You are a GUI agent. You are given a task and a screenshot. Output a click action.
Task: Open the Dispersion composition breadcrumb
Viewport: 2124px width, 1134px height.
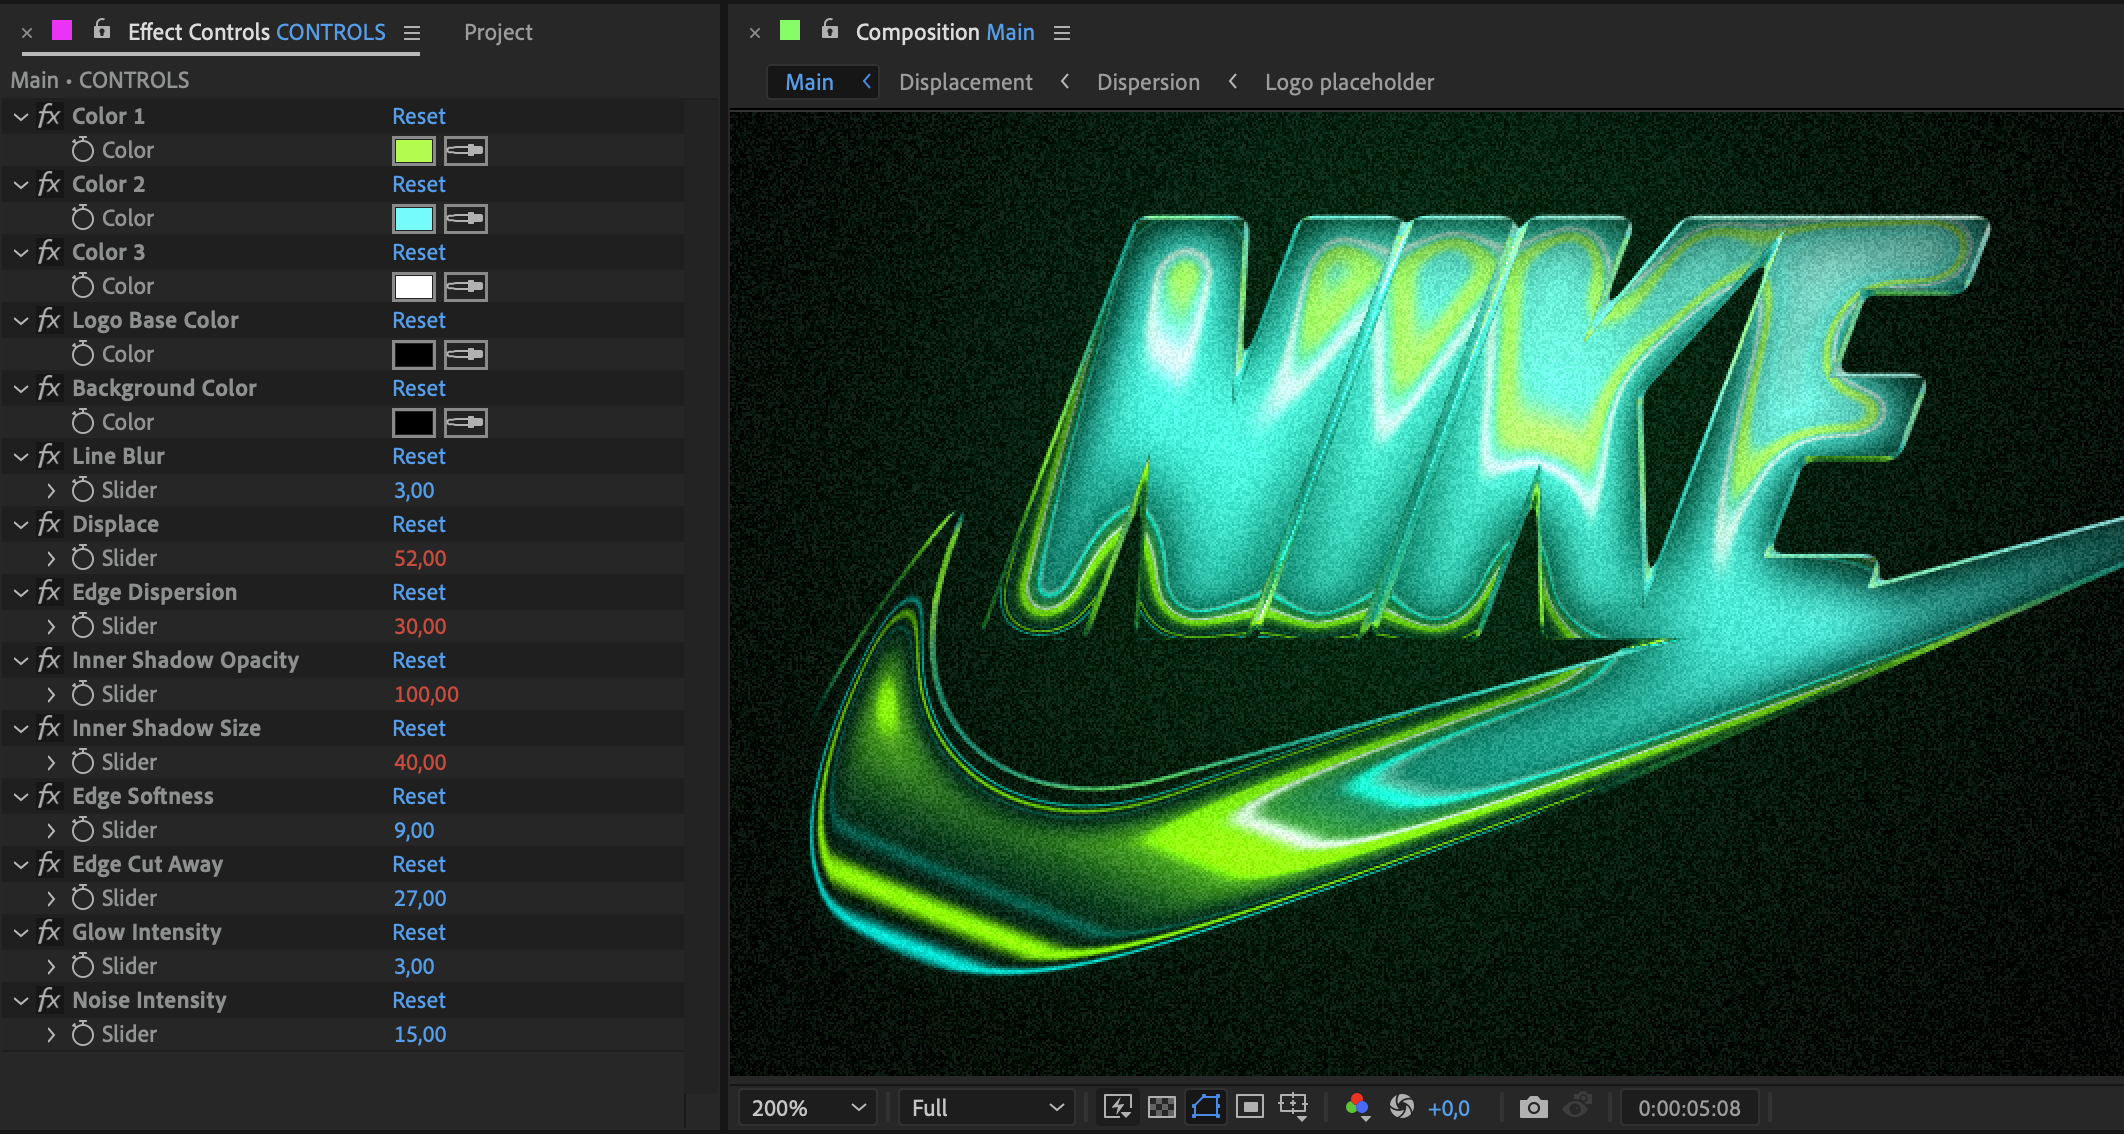[1148, 82]
